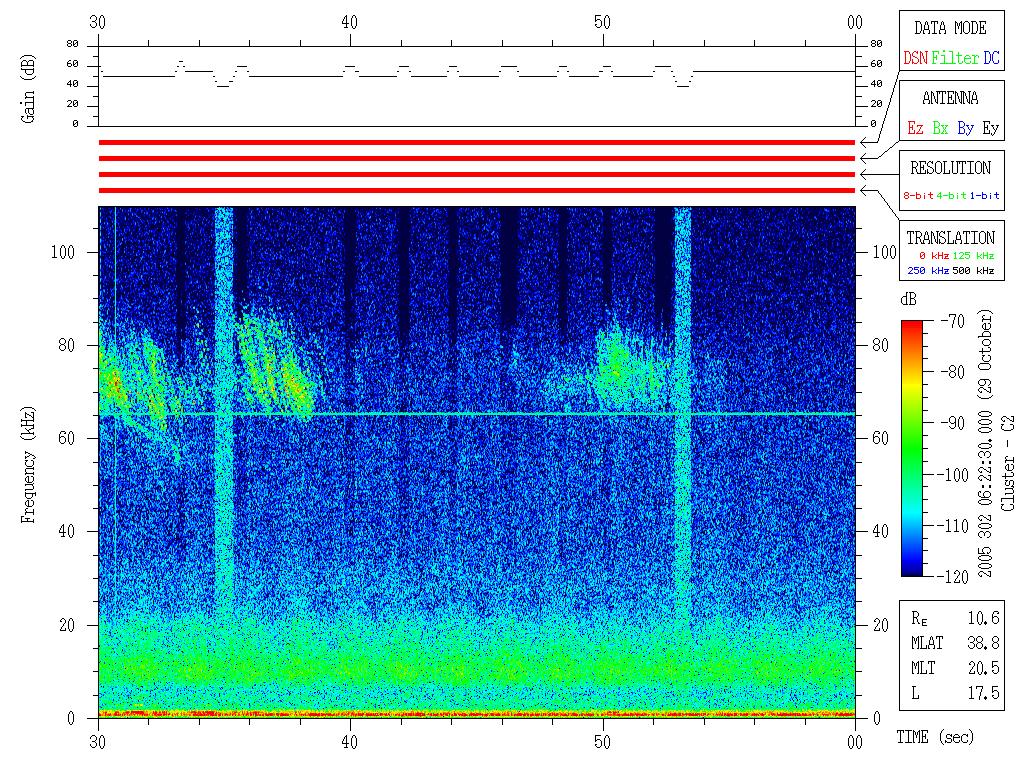1024x768 pixels.
Task: Click the -100 value on the color scale
Action: (954, 475)
